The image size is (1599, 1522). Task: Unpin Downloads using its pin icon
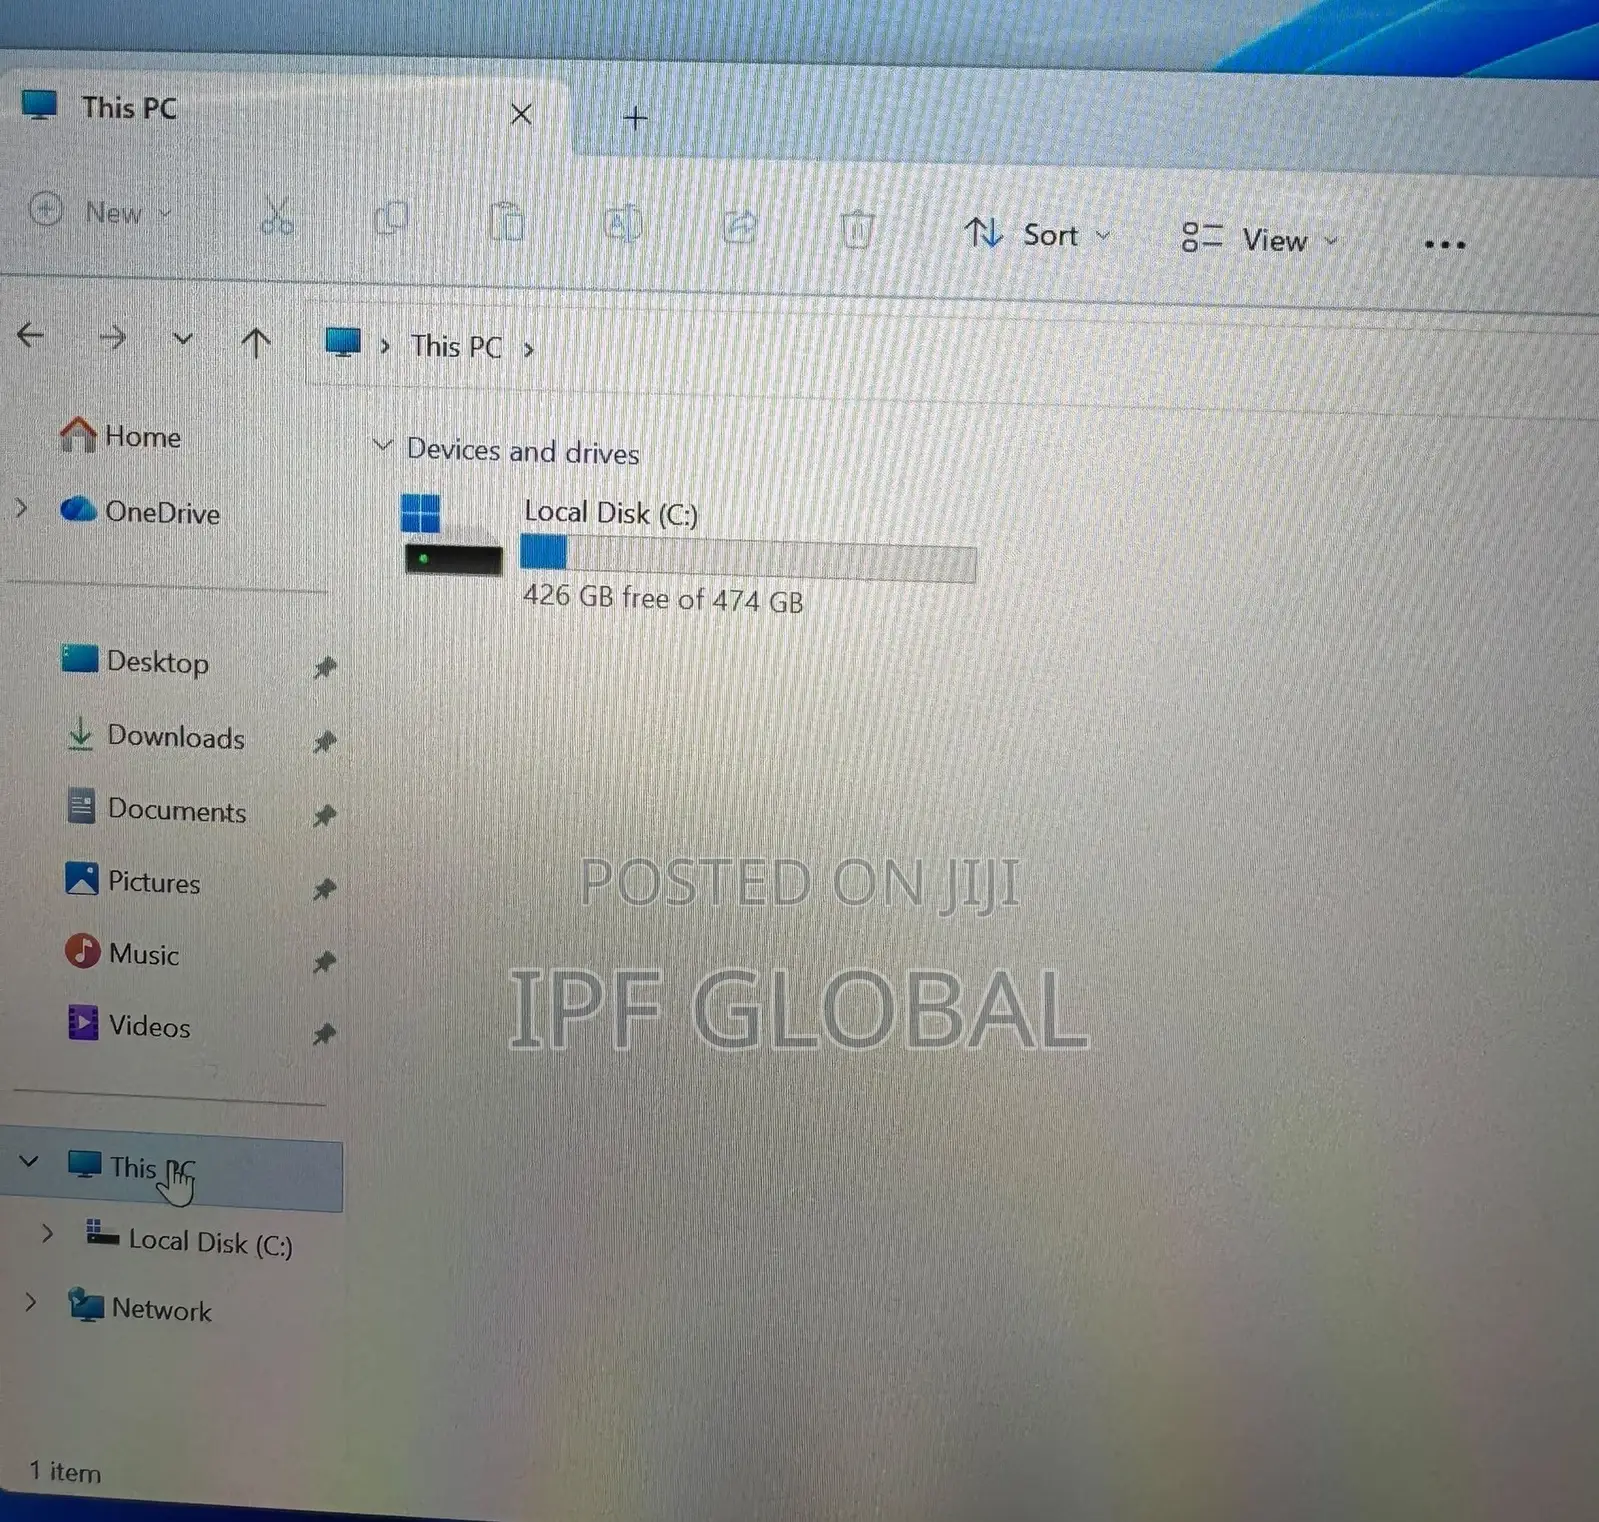point(324,742)
